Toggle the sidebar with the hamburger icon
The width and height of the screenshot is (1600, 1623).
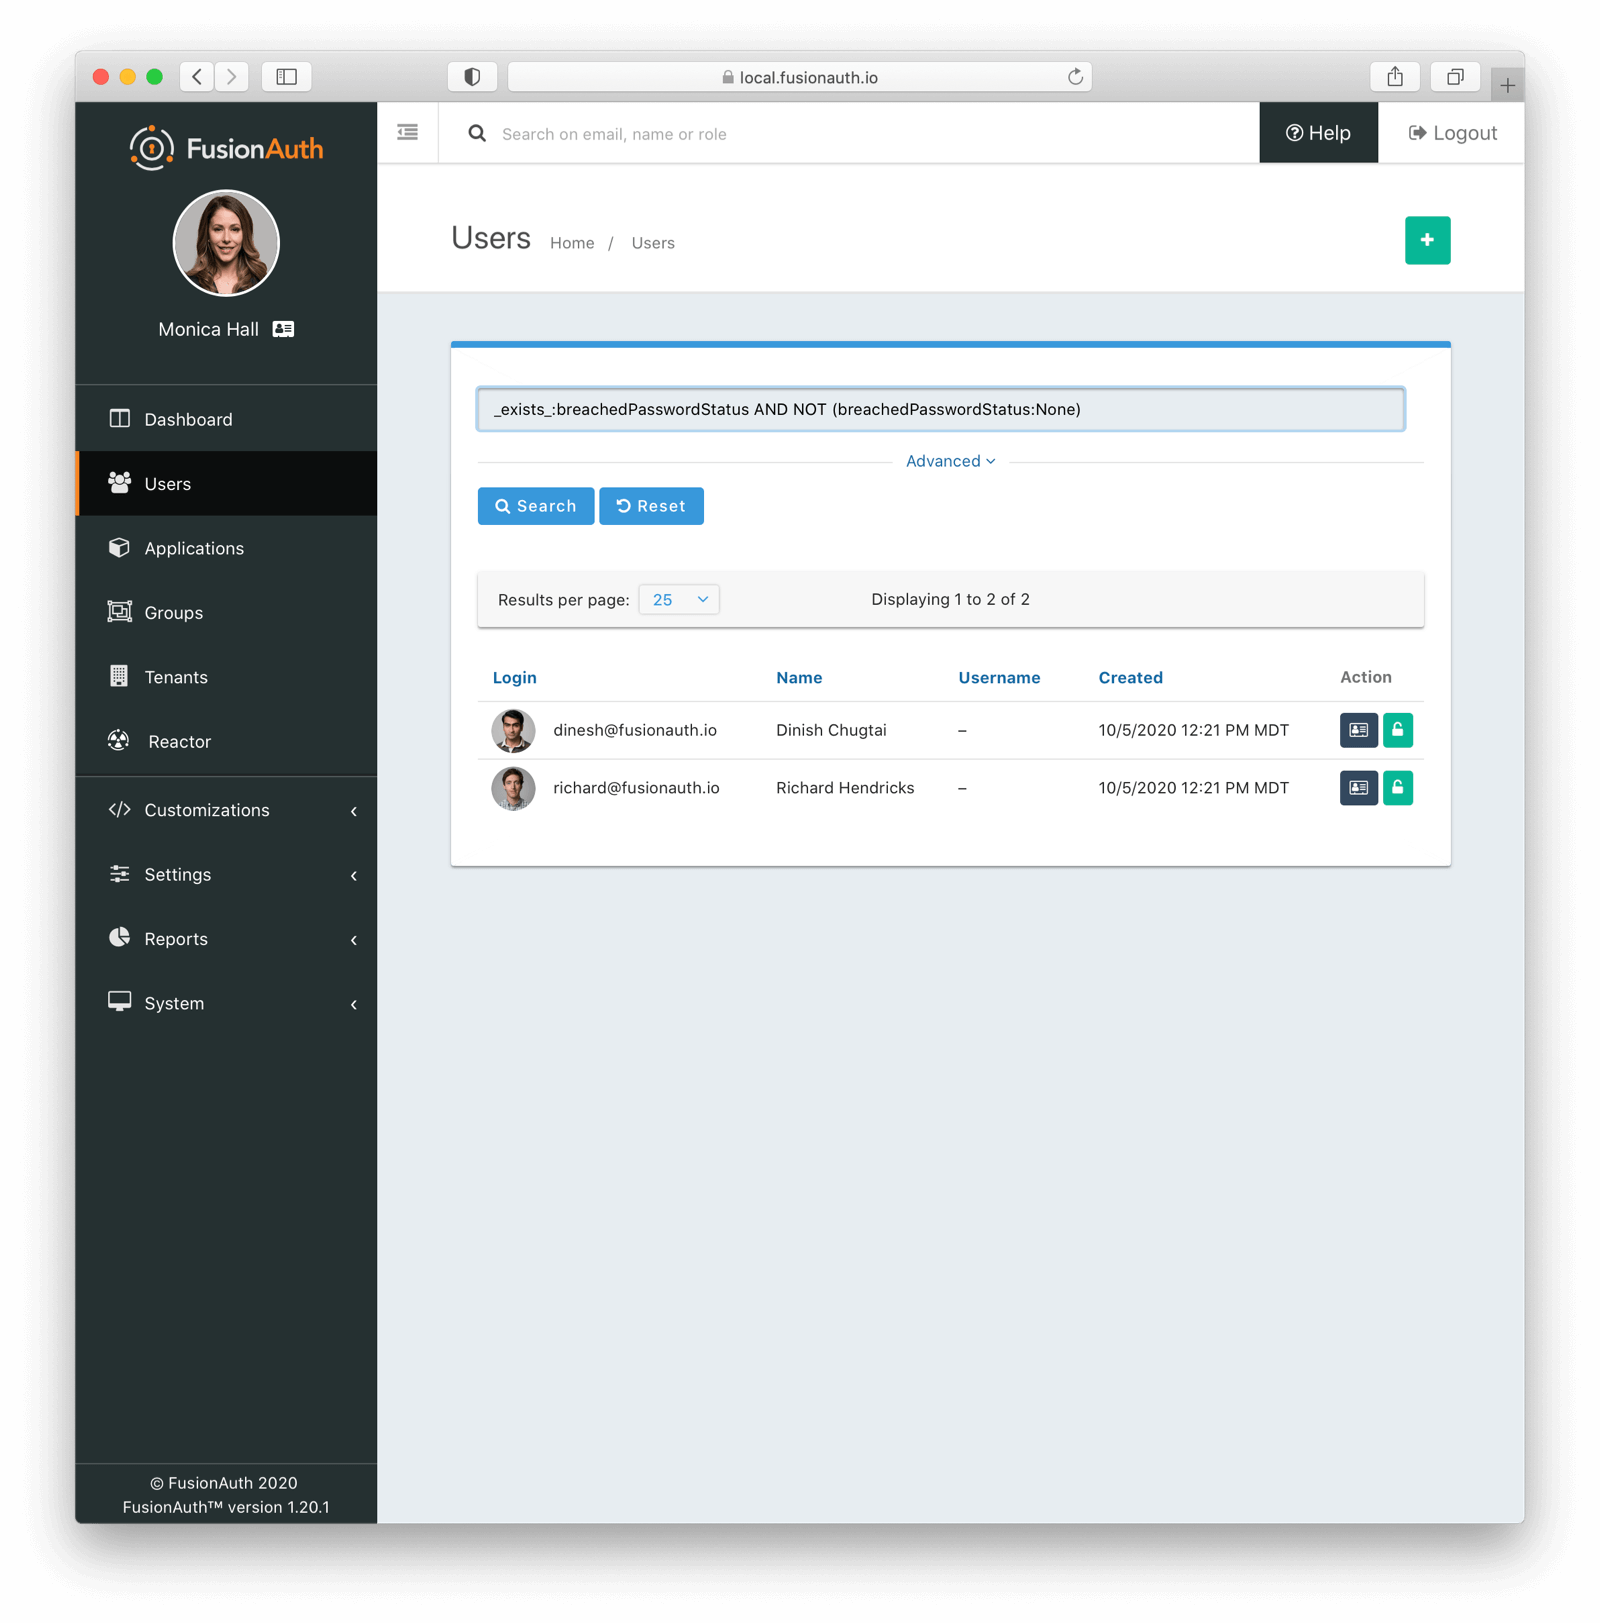[x=407, y=132]
